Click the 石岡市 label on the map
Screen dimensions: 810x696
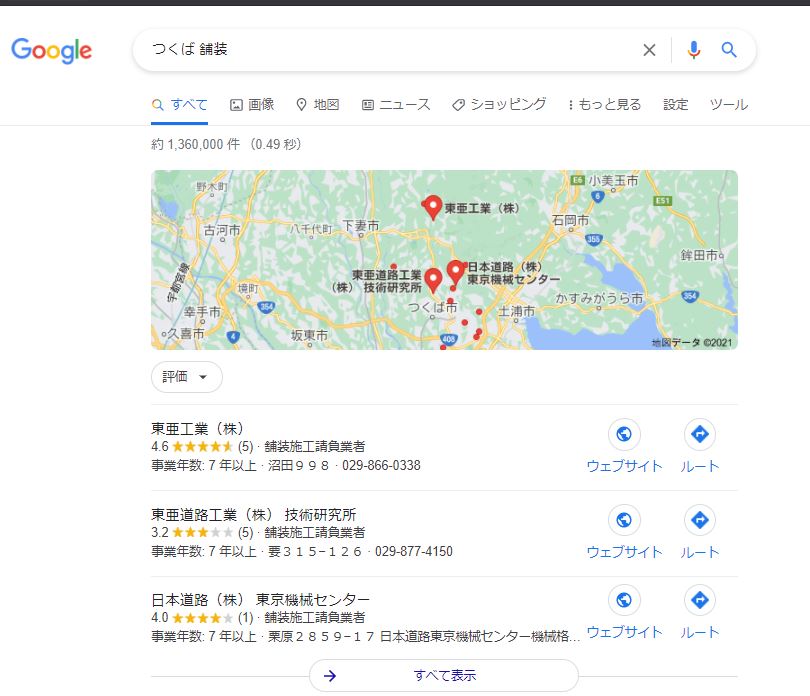pos(570,220)
